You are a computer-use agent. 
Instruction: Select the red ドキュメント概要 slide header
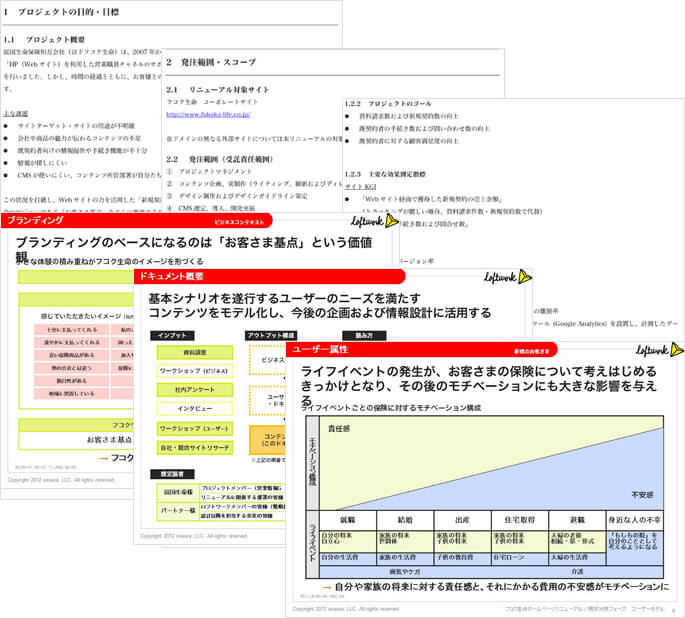coord(270,276)
